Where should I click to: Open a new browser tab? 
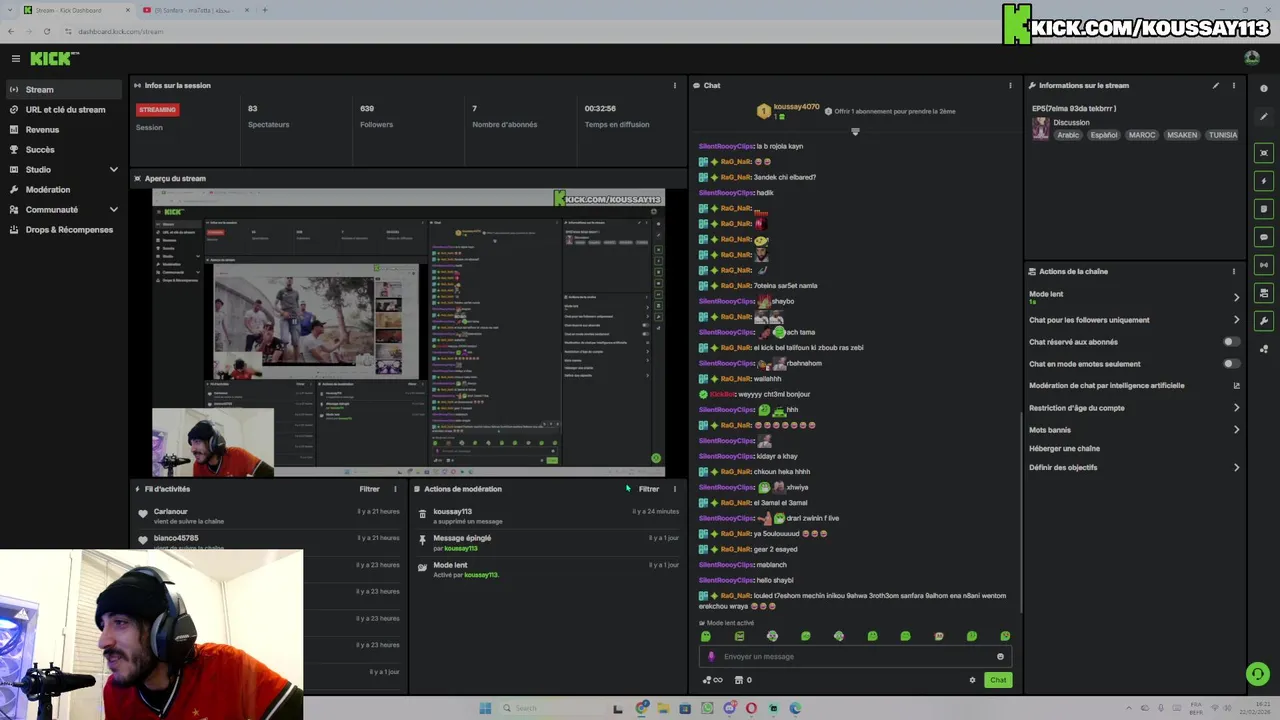point(264,10)
